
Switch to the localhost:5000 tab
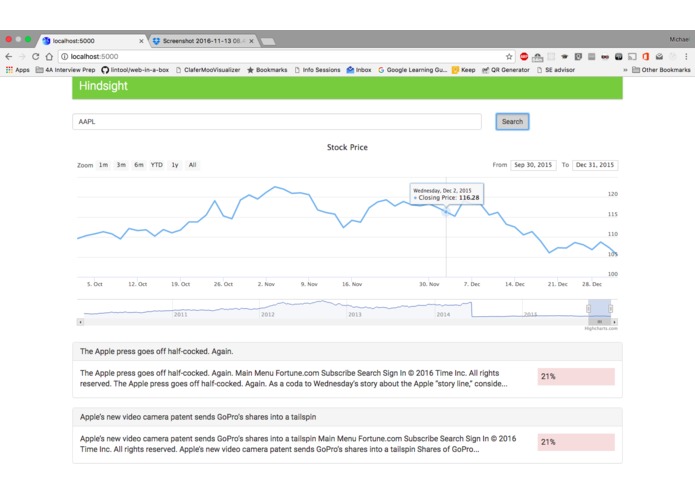(91, 41)
